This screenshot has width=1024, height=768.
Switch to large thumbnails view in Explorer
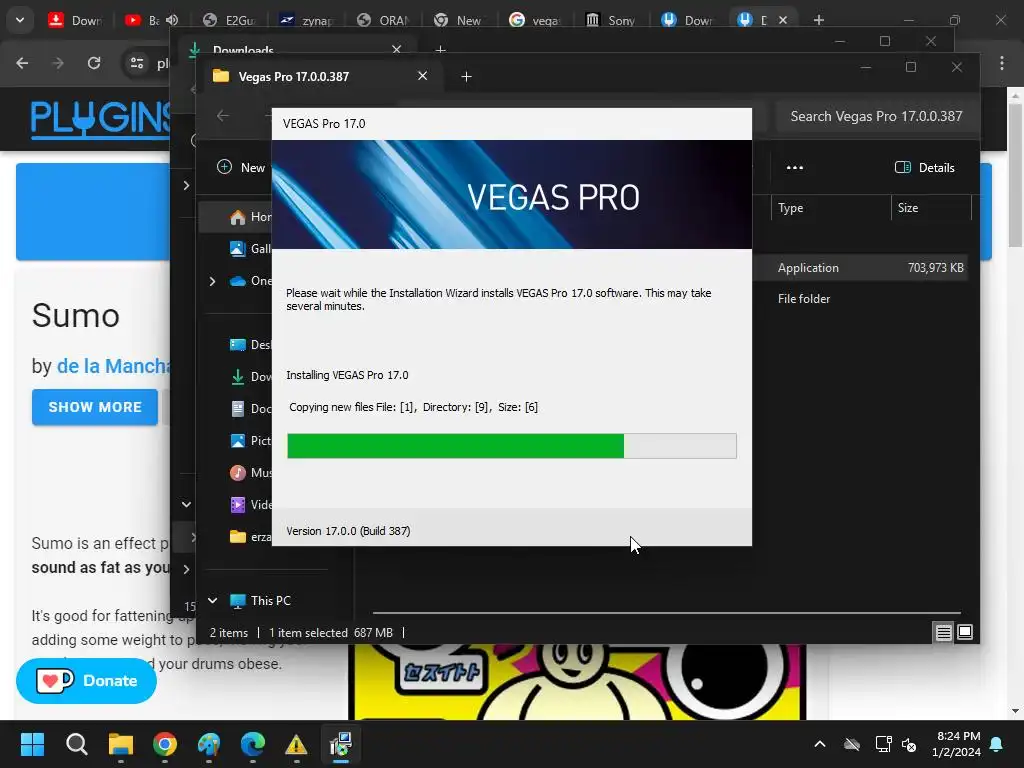(965, 632)
